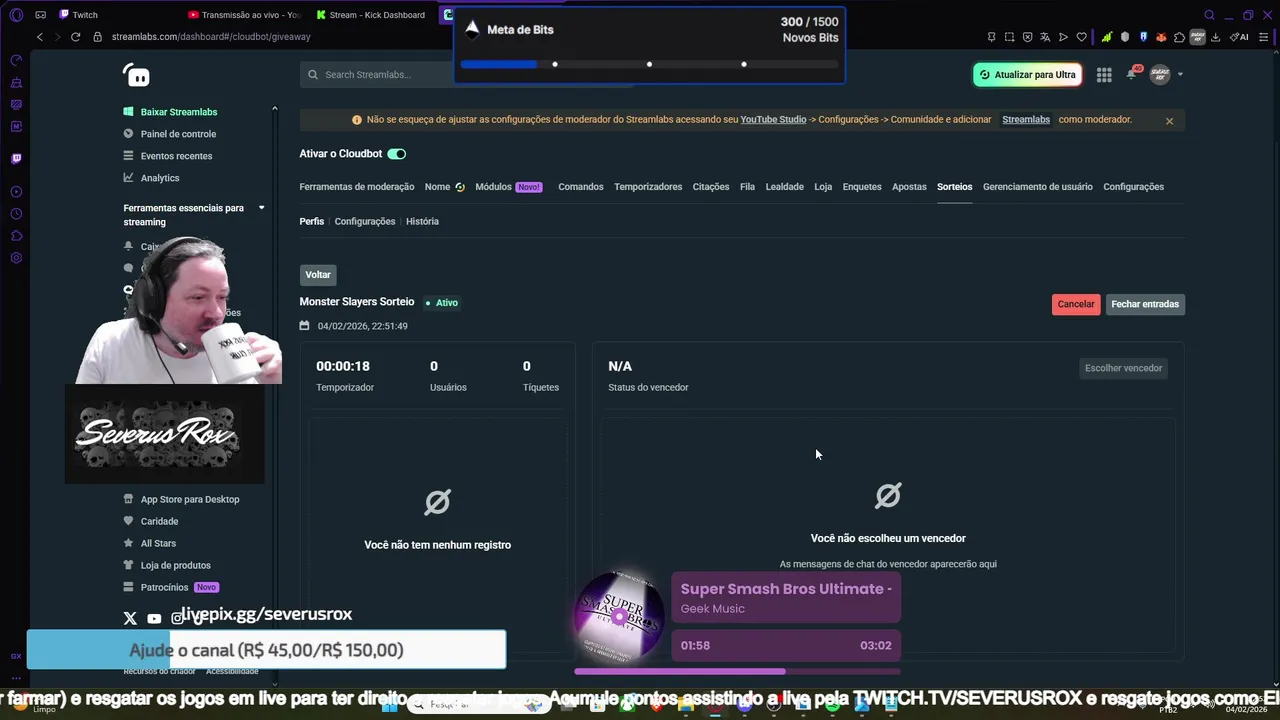The height and width of the screenshot is (720, 1280).
Task: Add page to bookmarks heart icon
Action: coord(1081,37)
